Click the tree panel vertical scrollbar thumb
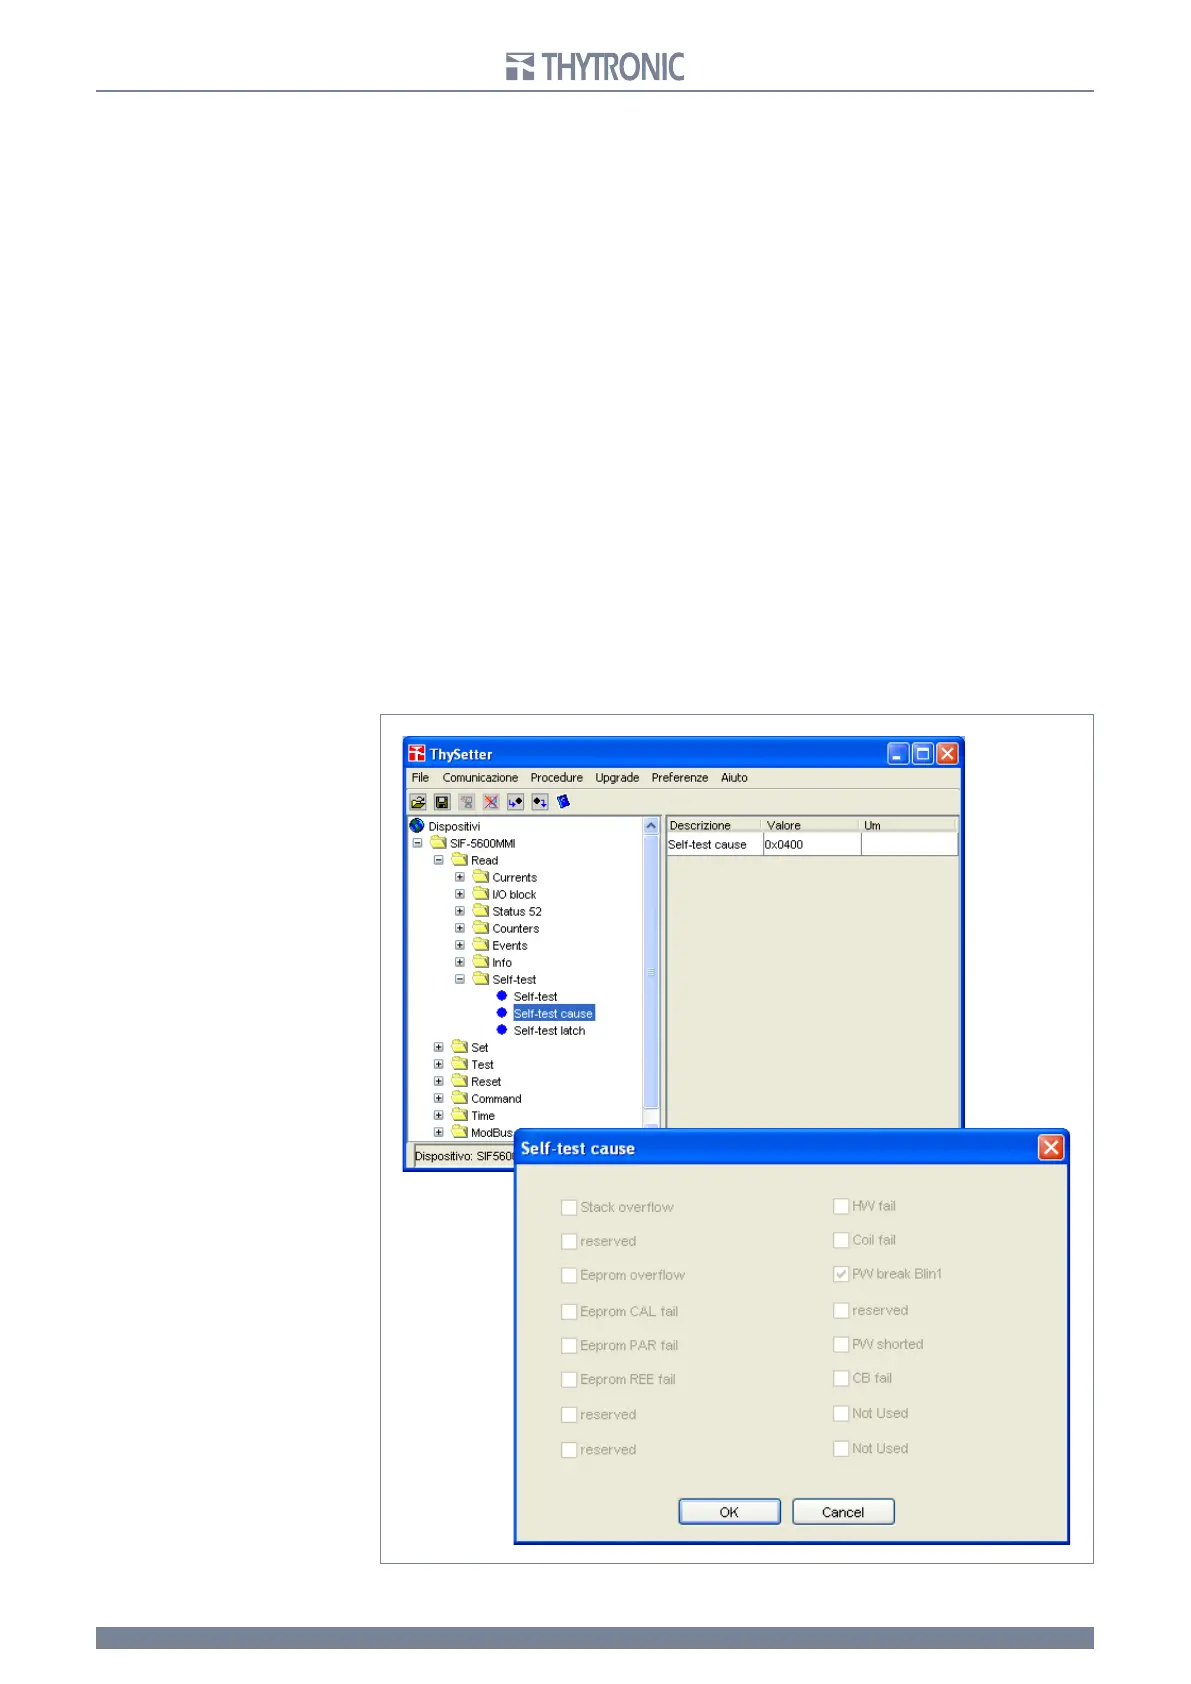This screenshot has height=1684, width=1191. click(x=651, y=972)
